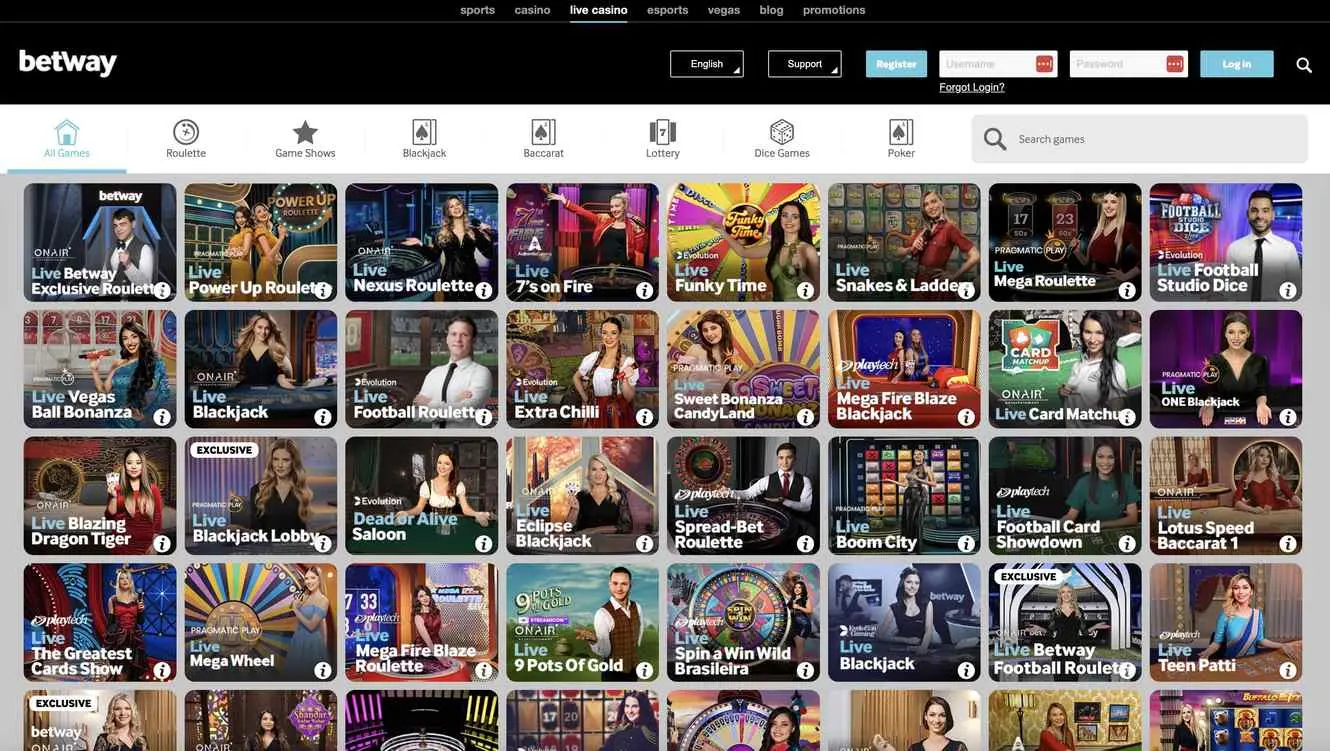1330x751 pixels.
Task: Expand the Support dropdown
Action: point(804,62)
